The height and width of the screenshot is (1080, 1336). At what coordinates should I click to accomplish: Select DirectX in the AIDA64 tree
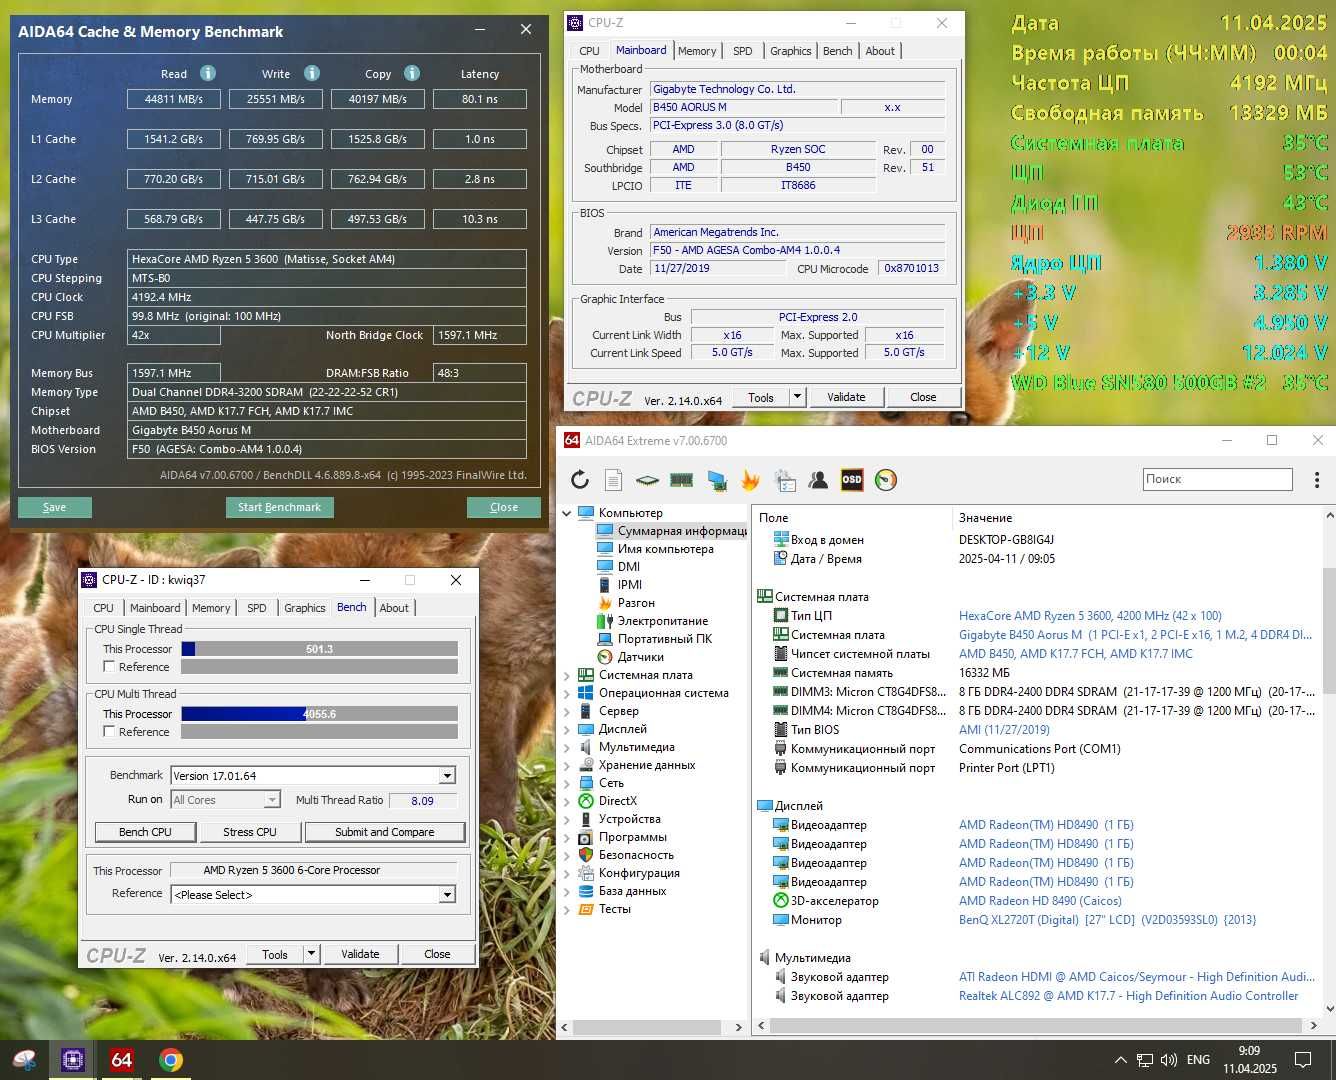click(x=617, y=801)
